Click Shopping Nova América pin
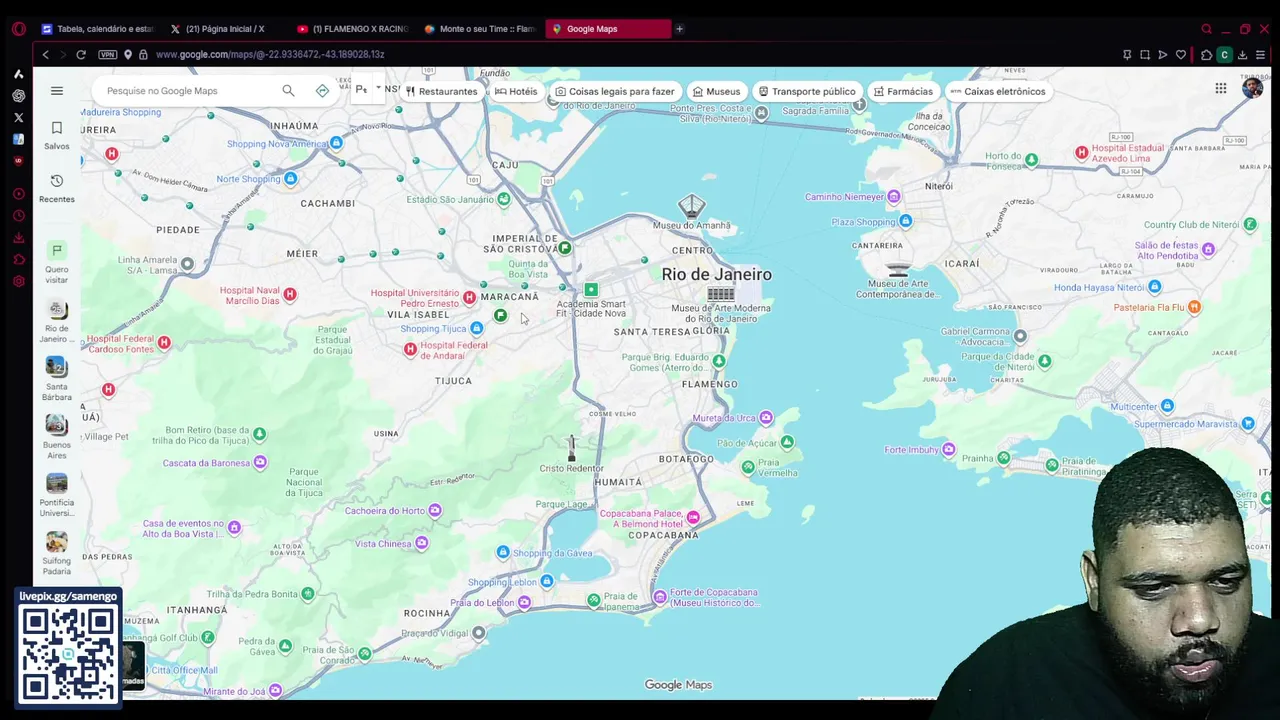This screenshot has height=720, width=1280. (x=337, y=143)
